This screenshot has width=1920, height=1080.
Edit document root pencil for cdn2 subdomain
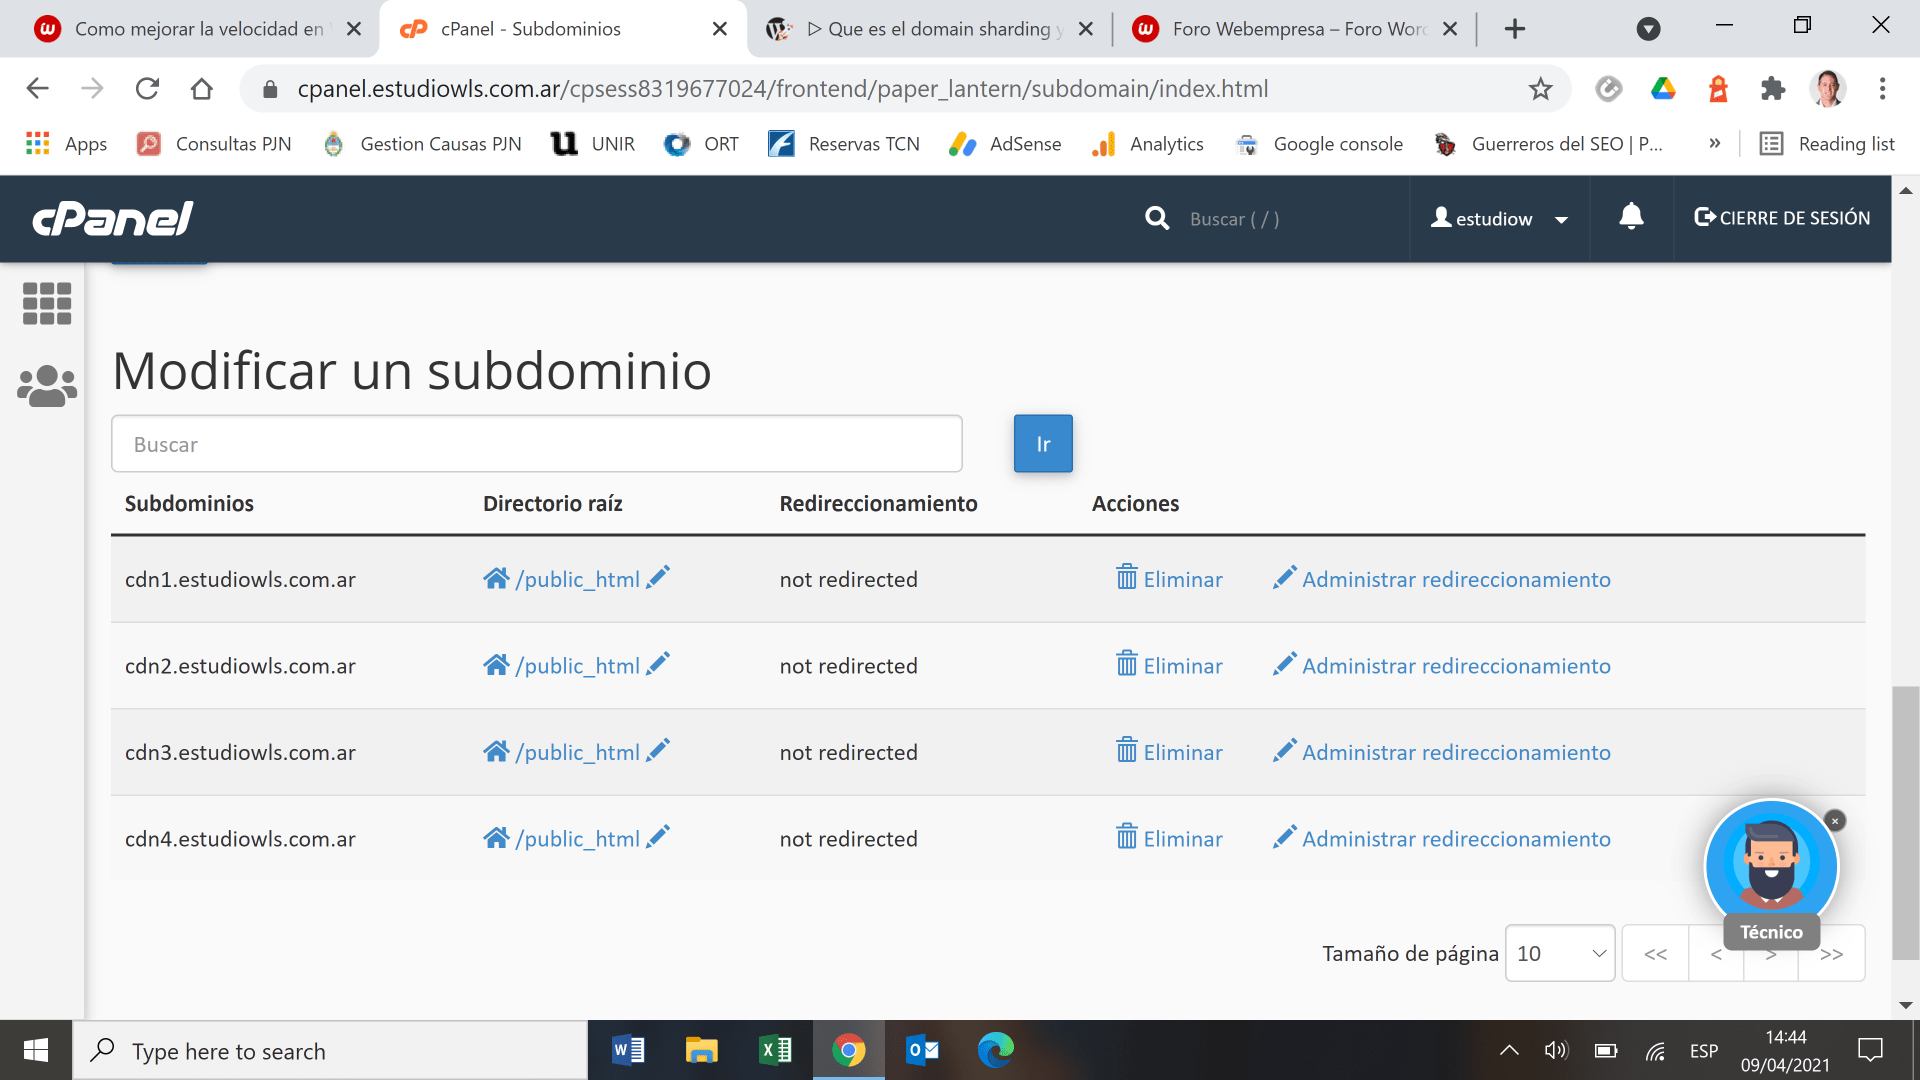pos(658,664)
